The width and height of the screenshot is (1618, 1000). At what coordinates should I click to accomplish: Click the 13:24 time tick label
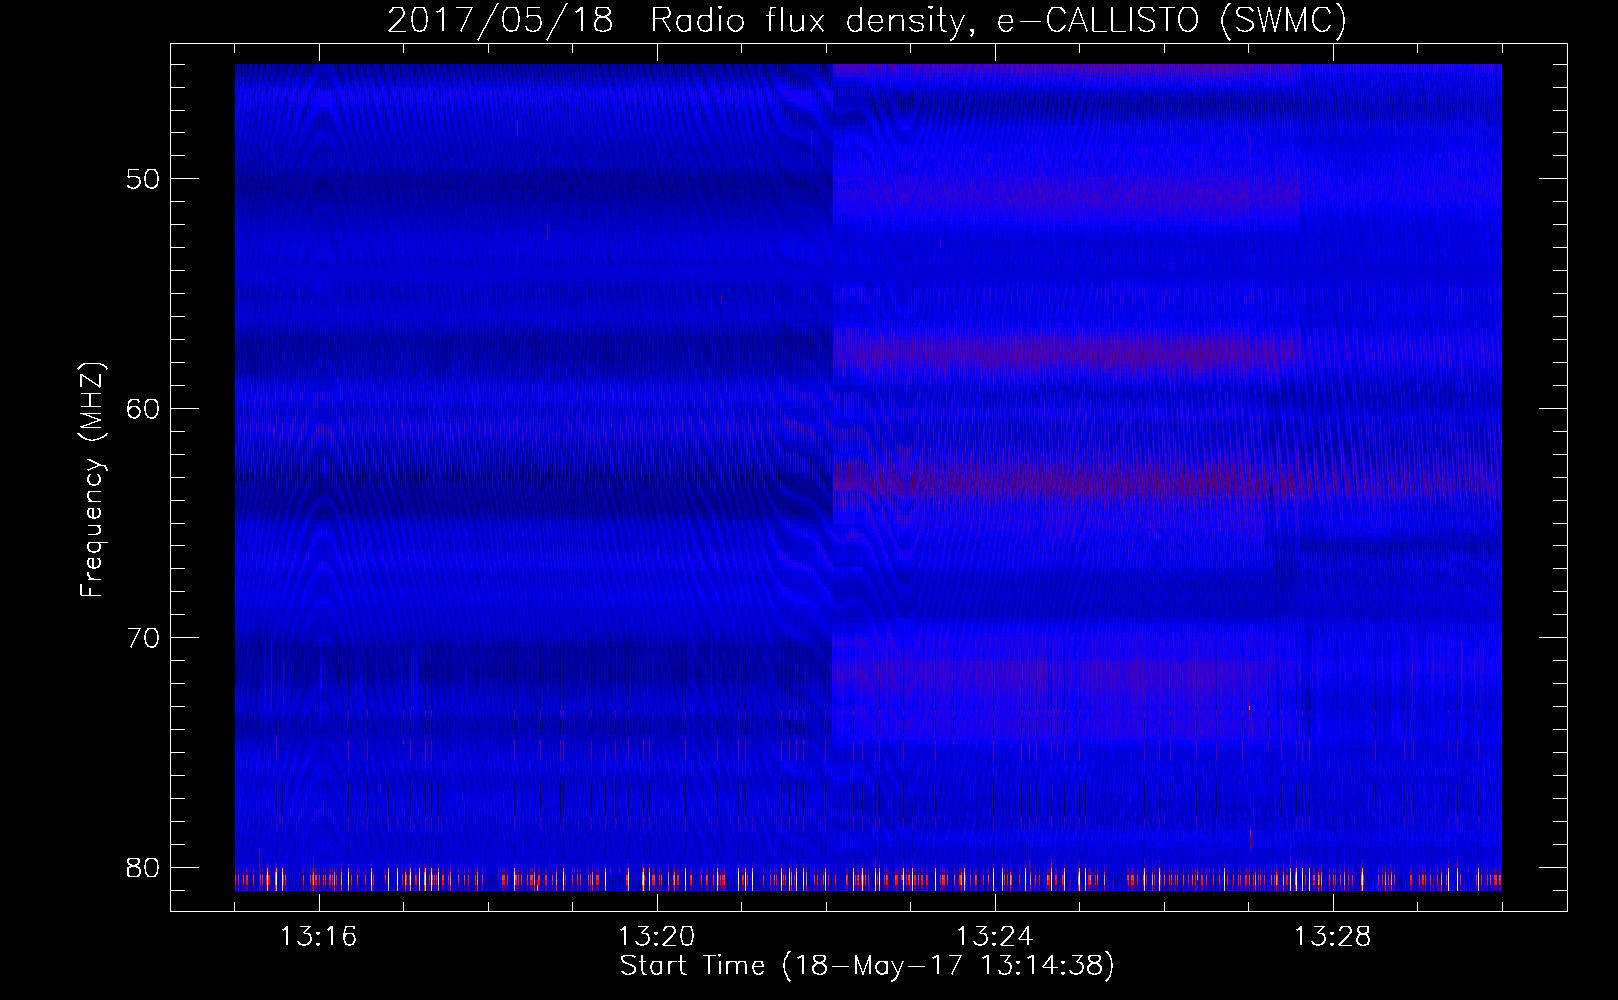click(994, 937)
